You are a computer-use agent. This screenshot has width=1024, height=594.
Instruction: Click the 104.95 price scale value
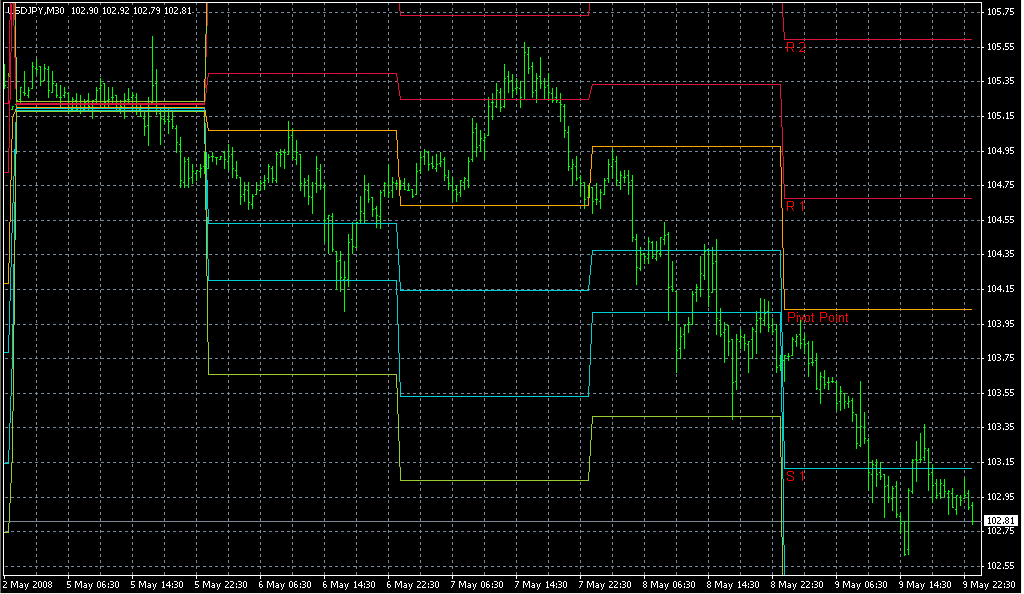point(1000,150)
